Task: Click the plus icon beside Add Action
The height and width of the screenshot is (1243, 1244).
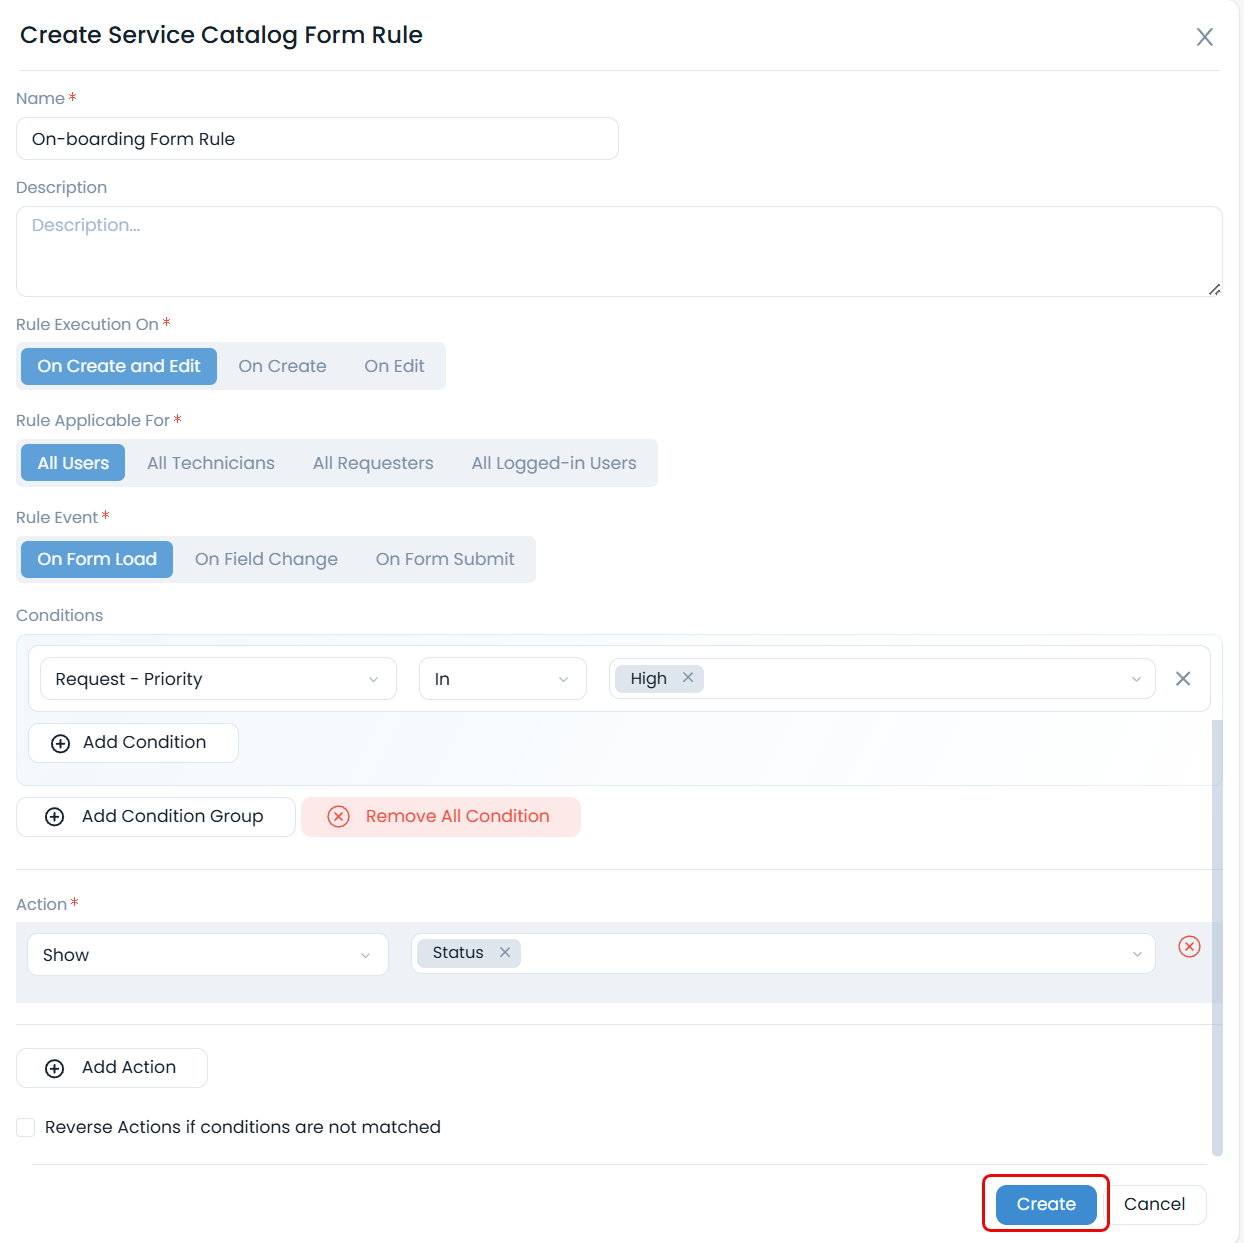Action: [x=55, y=1067]
